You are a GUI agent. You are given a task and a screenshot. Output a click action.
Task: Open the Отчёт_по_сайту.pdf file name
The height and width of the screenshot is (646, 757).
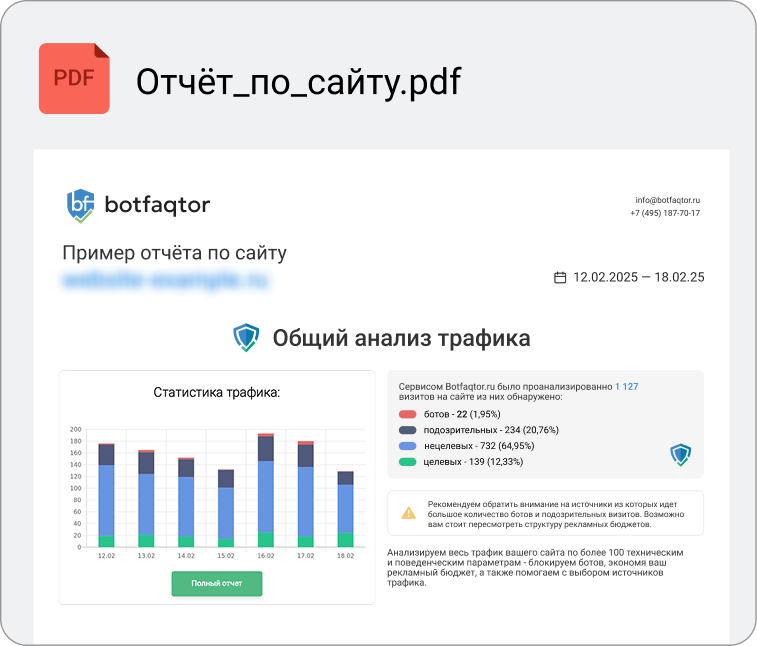(x=298, y=81)
